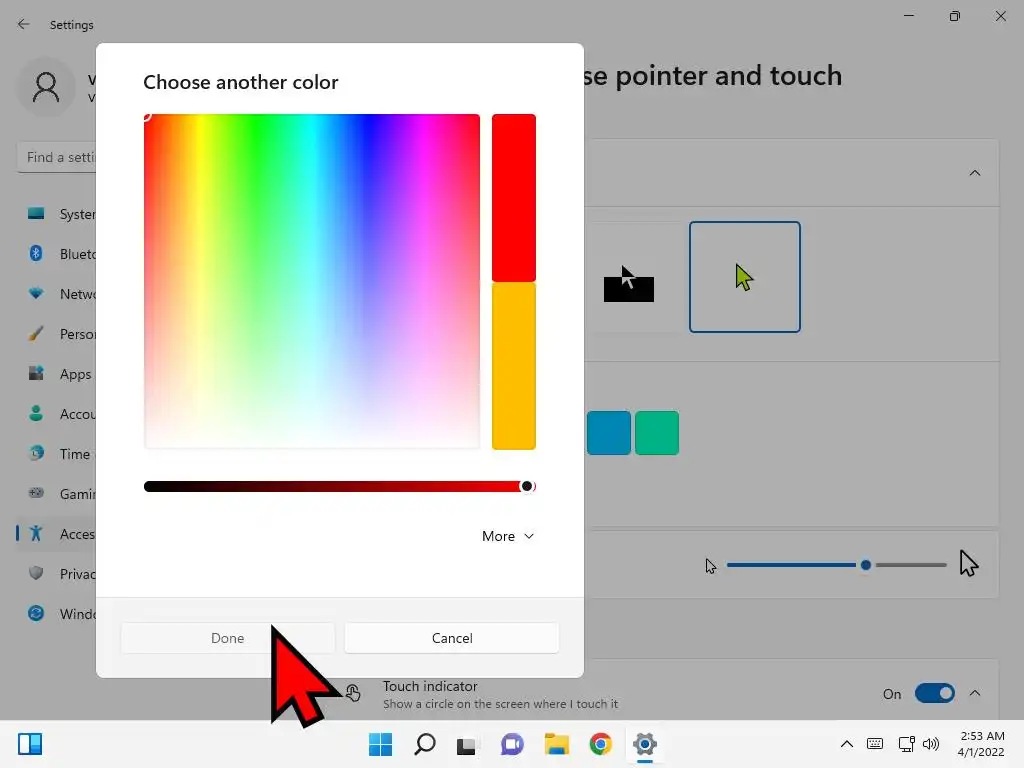Click the Apps icon in sidebar

36,374
